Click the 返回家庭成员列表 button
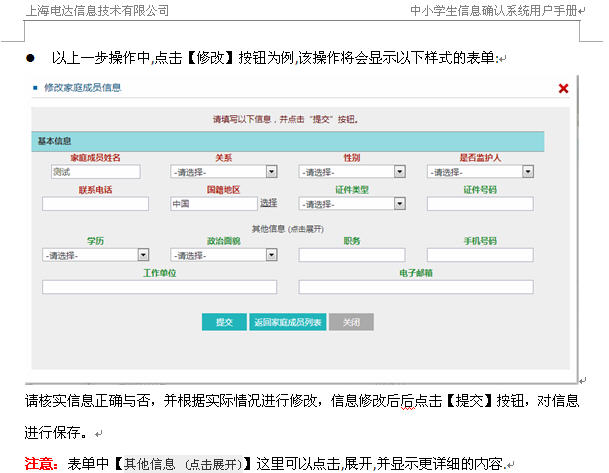 [x=287, y=323]
